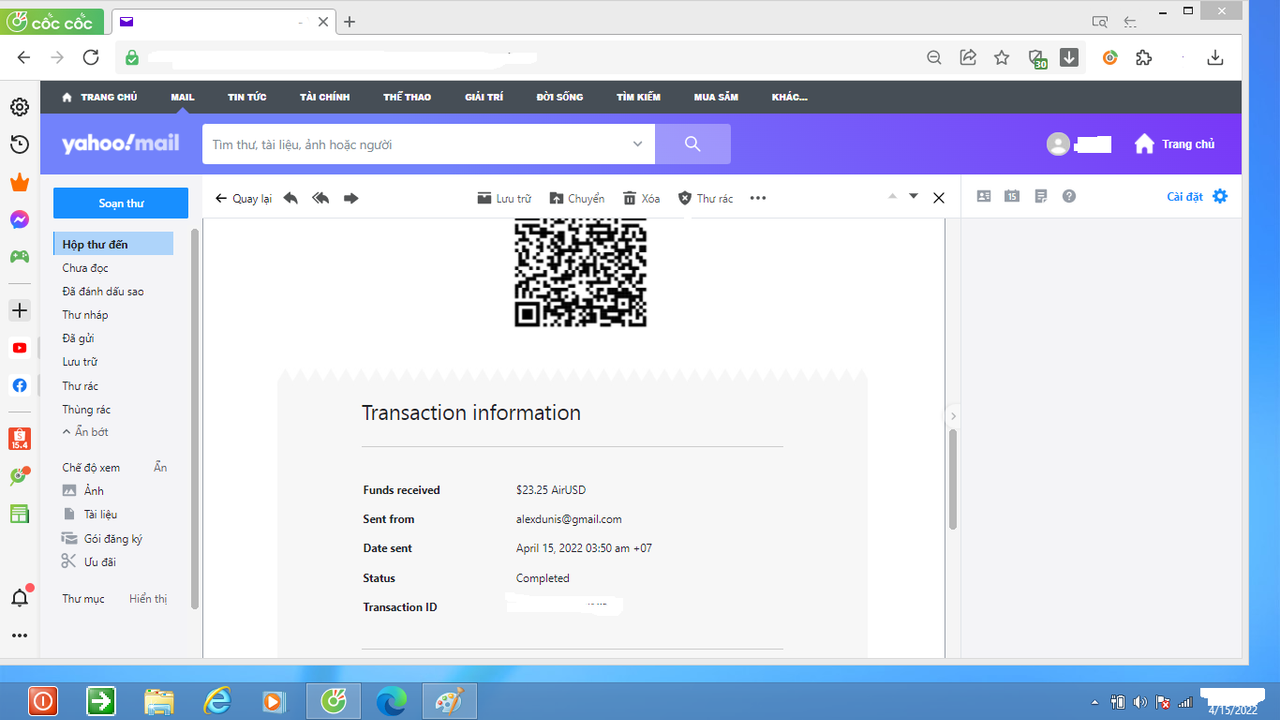The image size is (1280, 720).
Task: Move email using Chuyển button
Action: pyautogui.click(x=577, y=198)
